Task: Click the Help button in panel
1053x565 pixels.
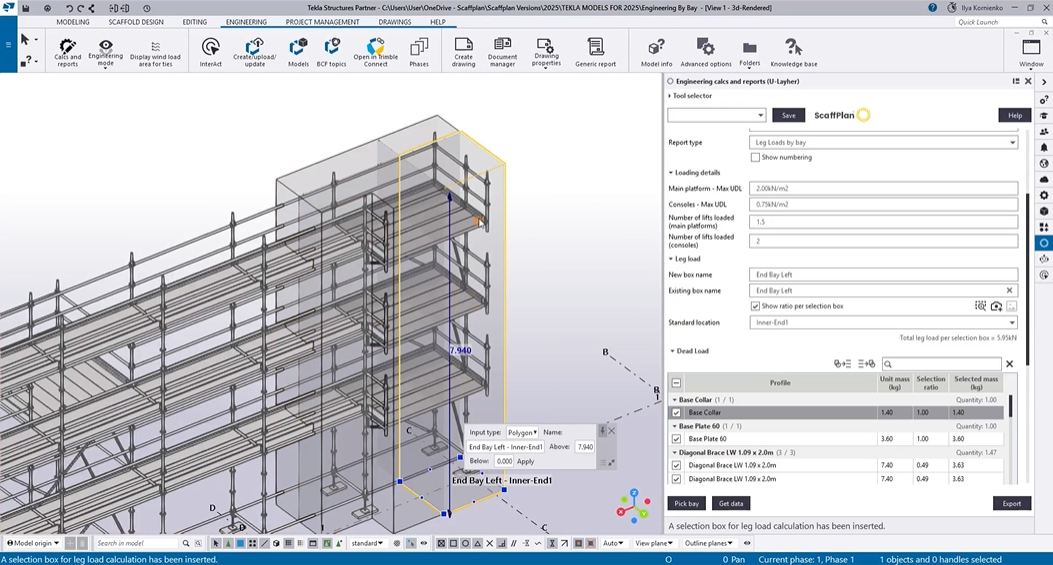Action: (1015, 115)
